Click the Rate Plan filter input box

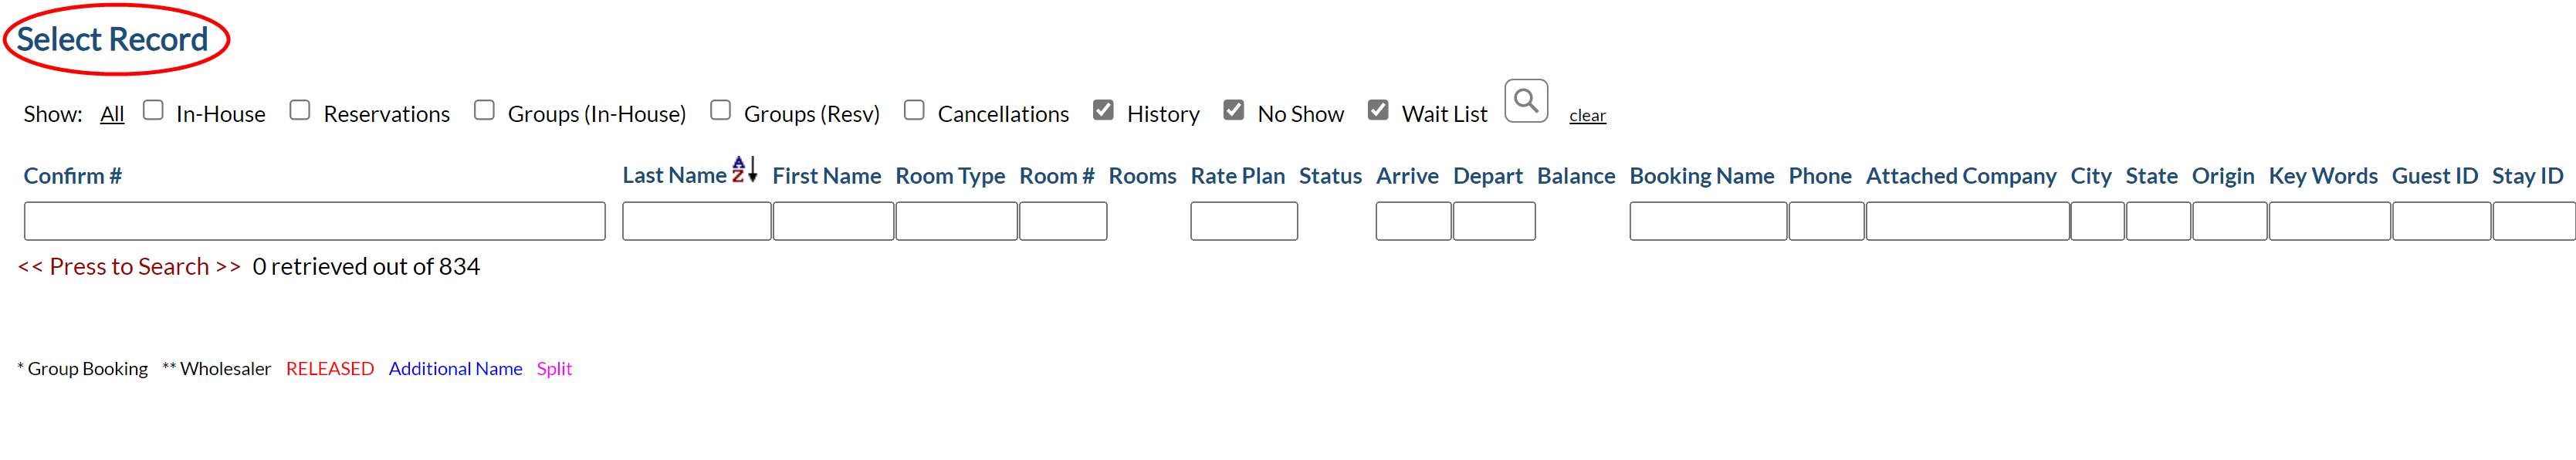pyautogui.click(x=1244, y=221)
